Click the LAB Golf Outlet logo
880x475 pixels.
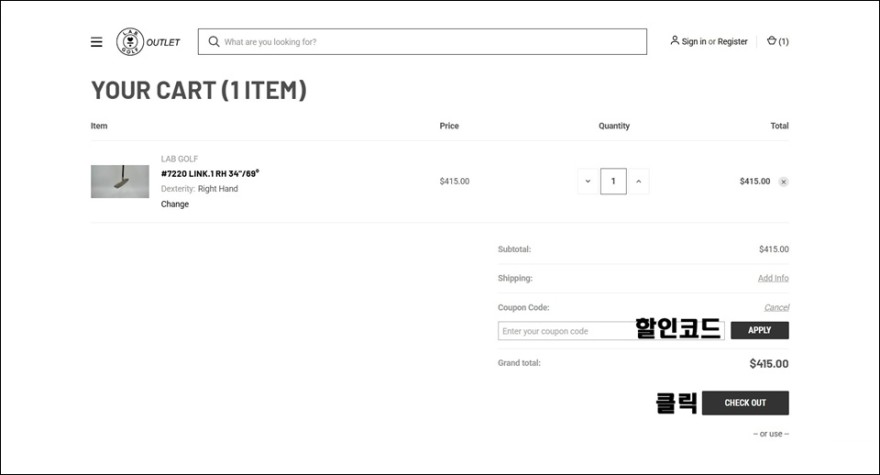click(x=148, y=42)
